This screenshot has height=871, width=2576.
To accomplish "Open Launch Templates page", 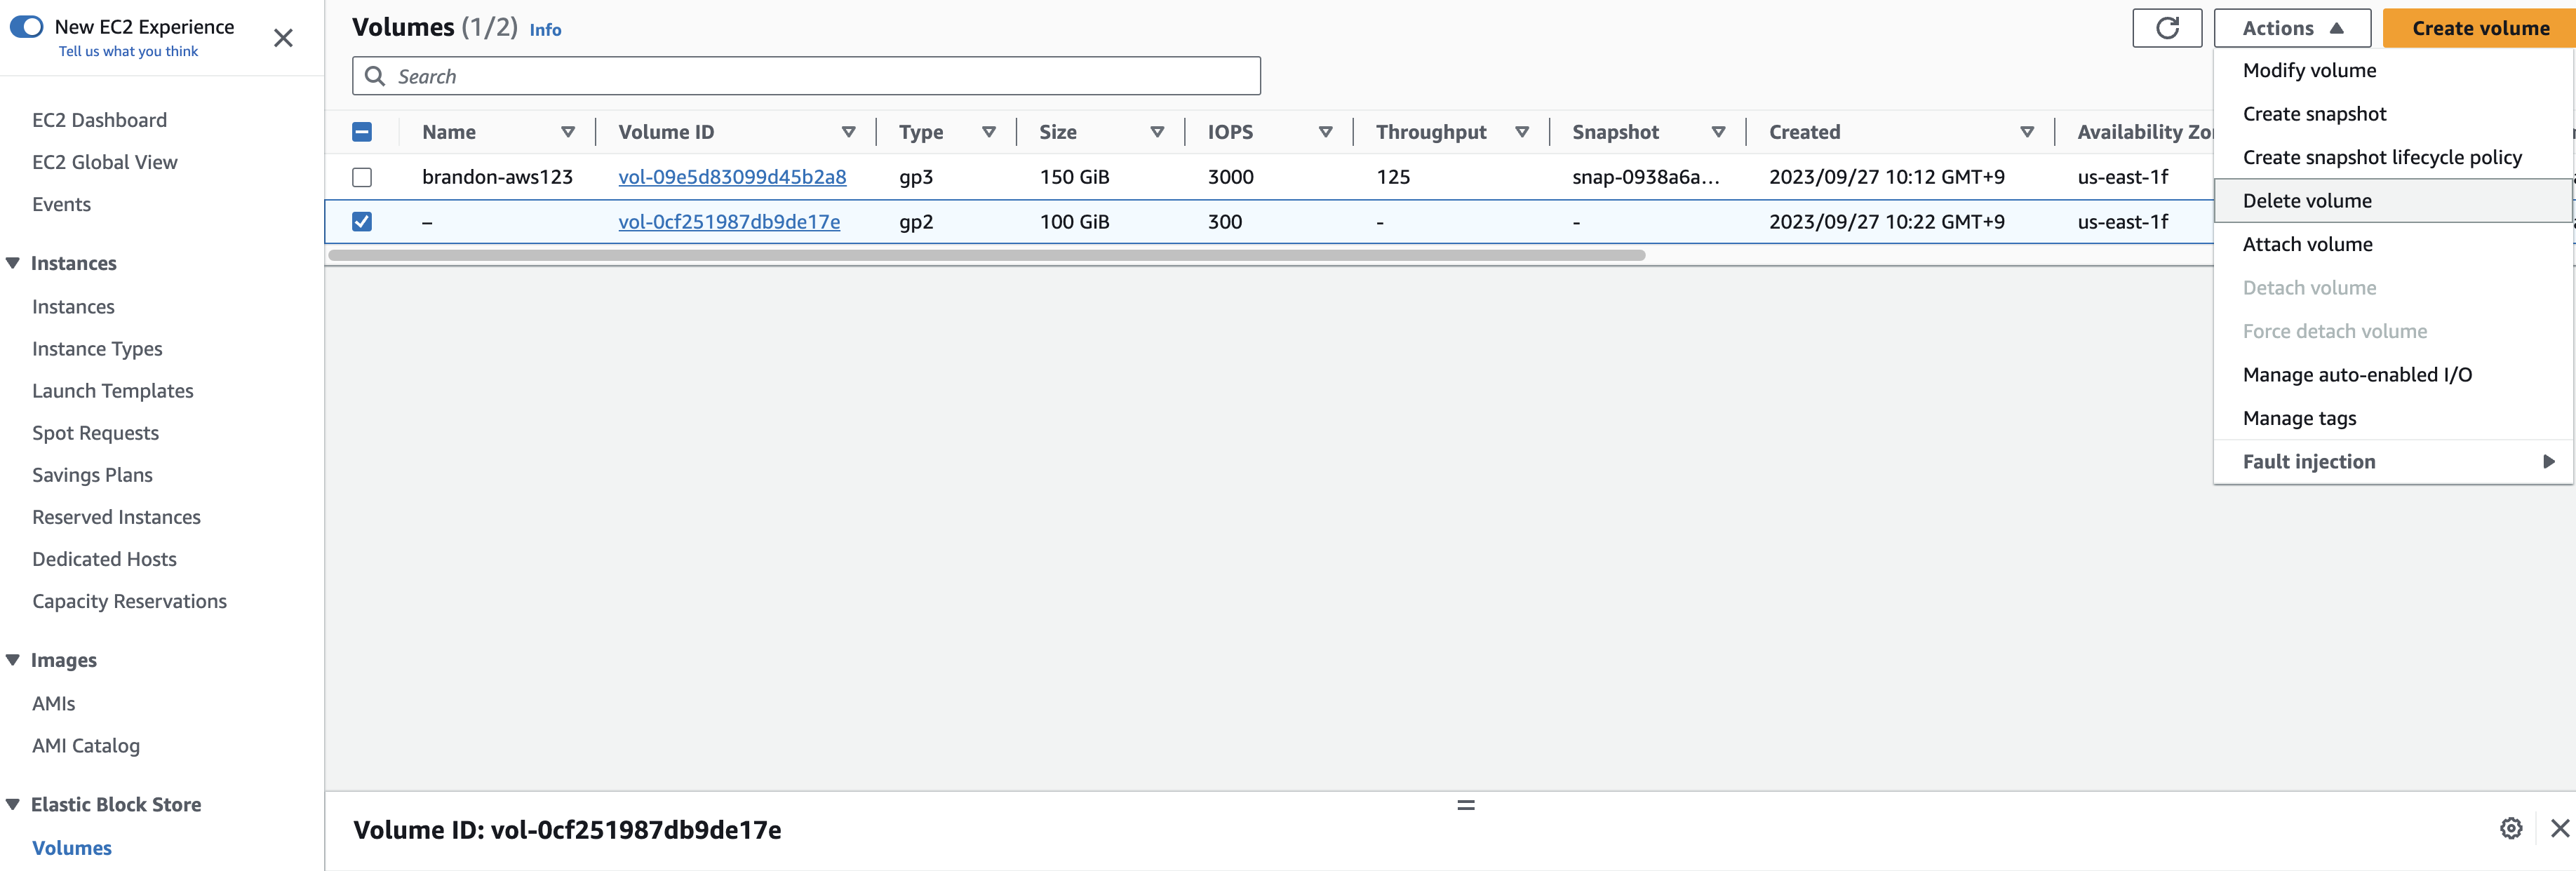I will (112, 391).
